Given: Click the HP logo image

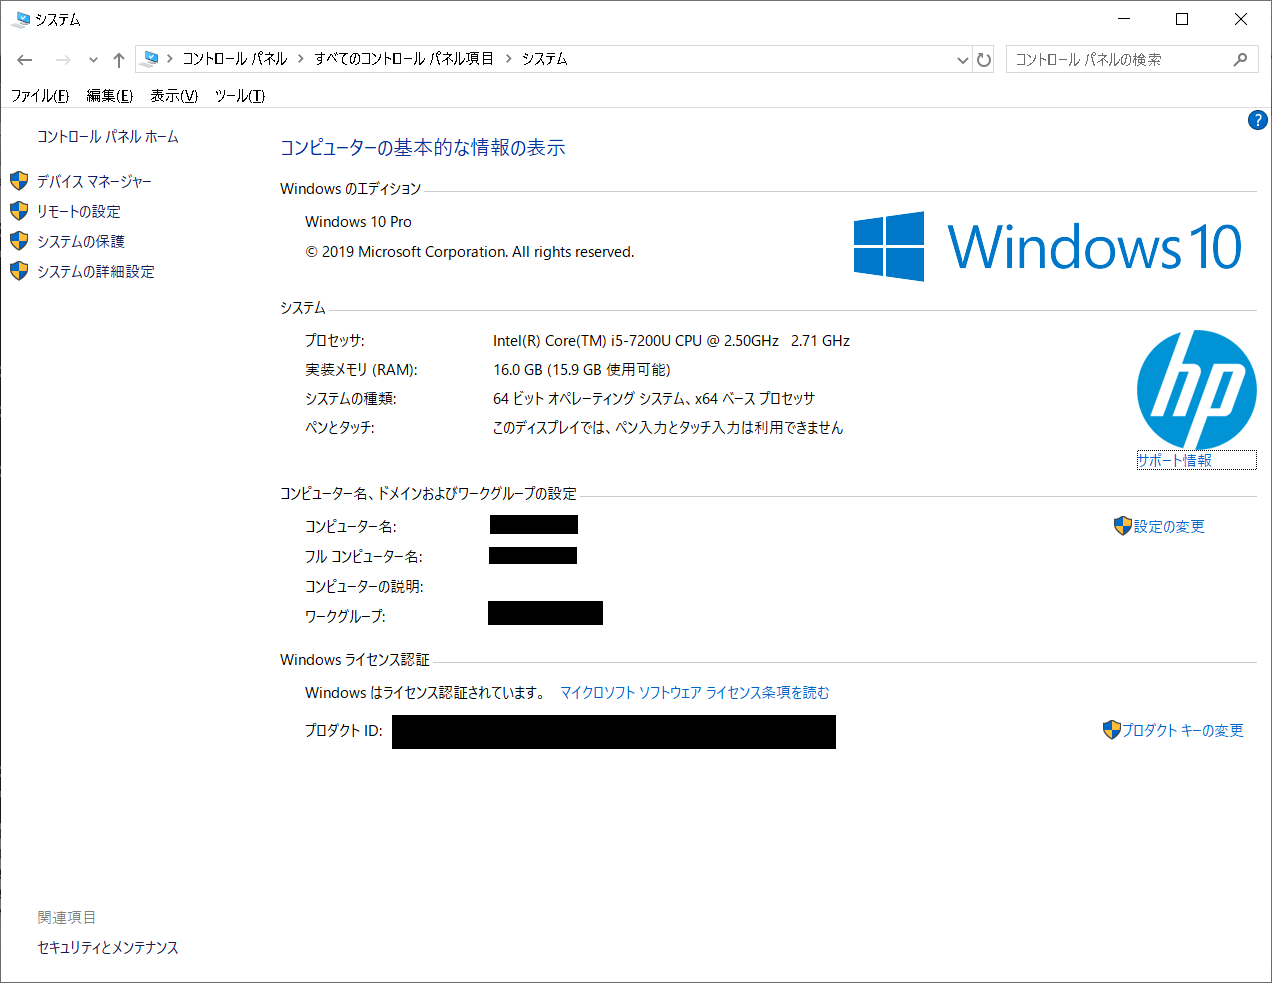Looking at the screenshot, I should (x=1197, y=390).
